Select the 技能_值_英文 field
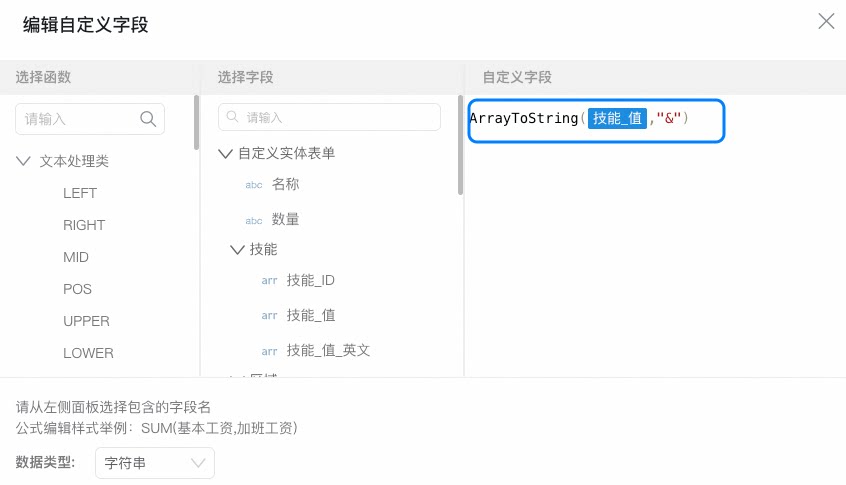Image resolution: width=846 pixels, height=485 pixels. [x=328, y=351]
